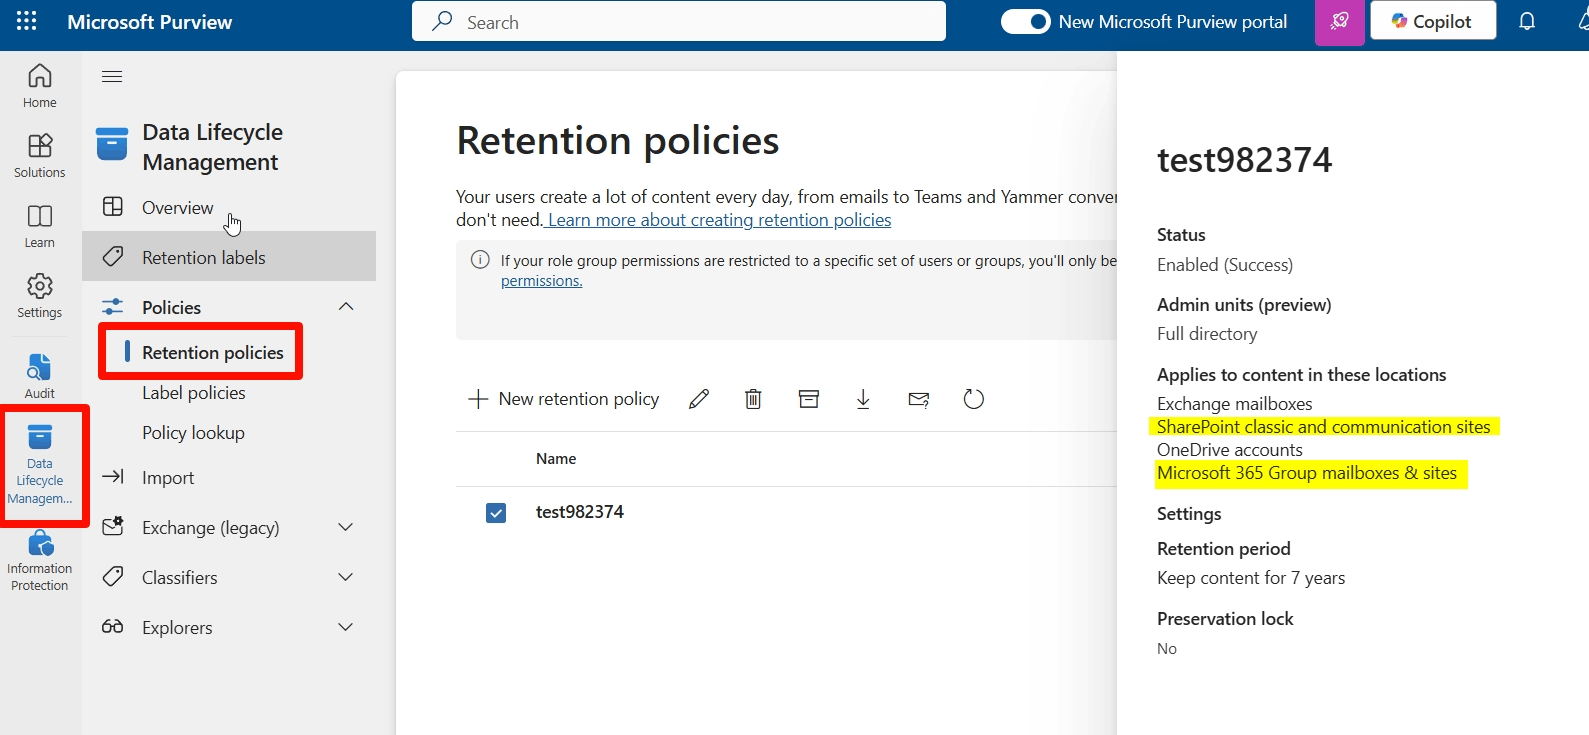The width and height of the screenshot is (1589, 735).
Task: Delete policy with trash icon
Action: coord(753,399)
